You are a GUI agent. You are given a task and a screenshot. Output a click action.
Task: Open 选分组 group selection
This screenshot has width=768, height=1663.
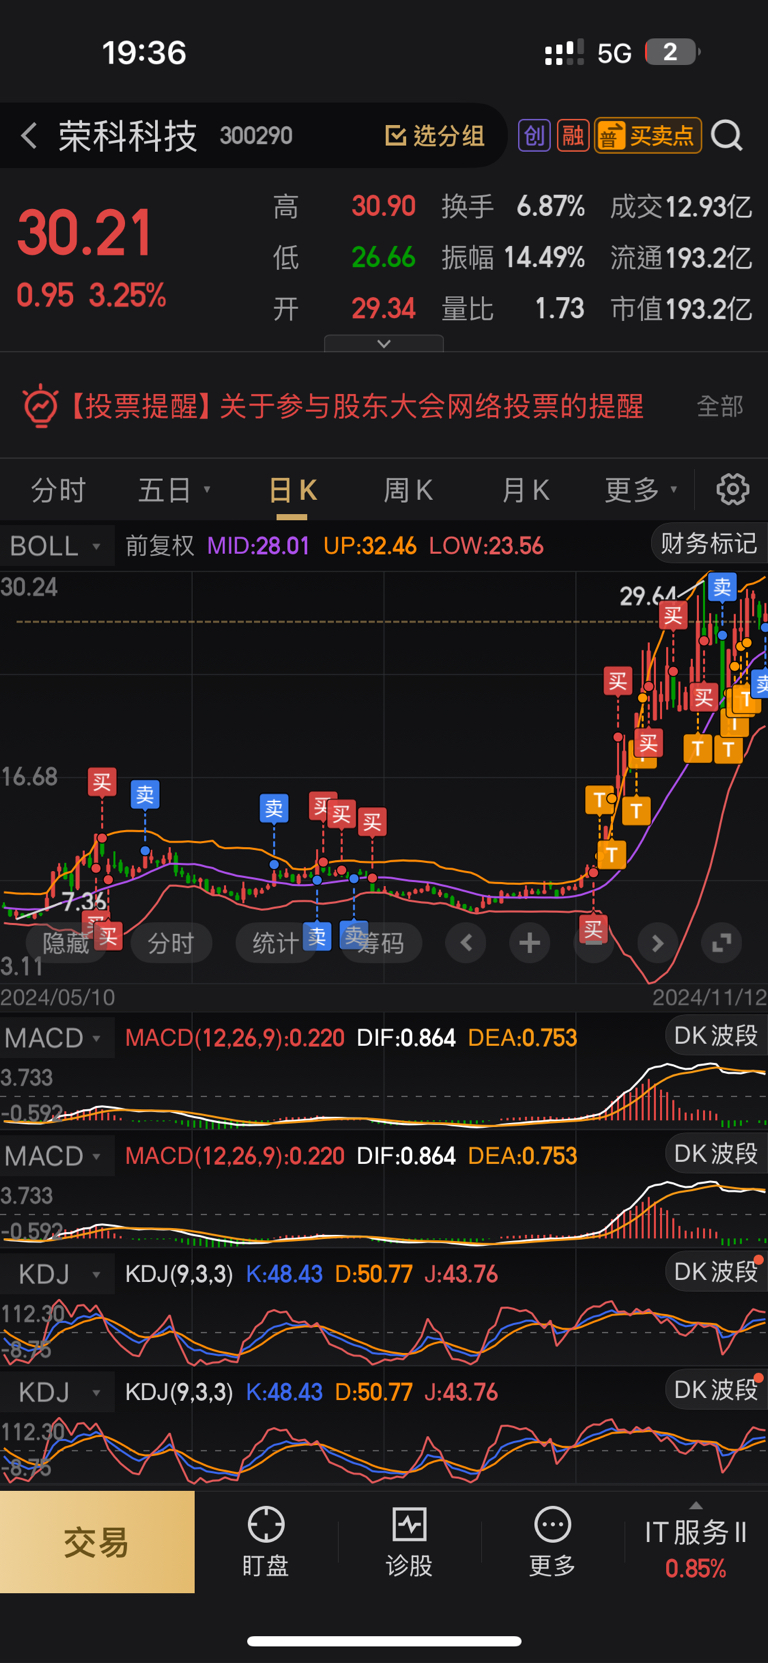pyautogui.click(x=435, y=136)
